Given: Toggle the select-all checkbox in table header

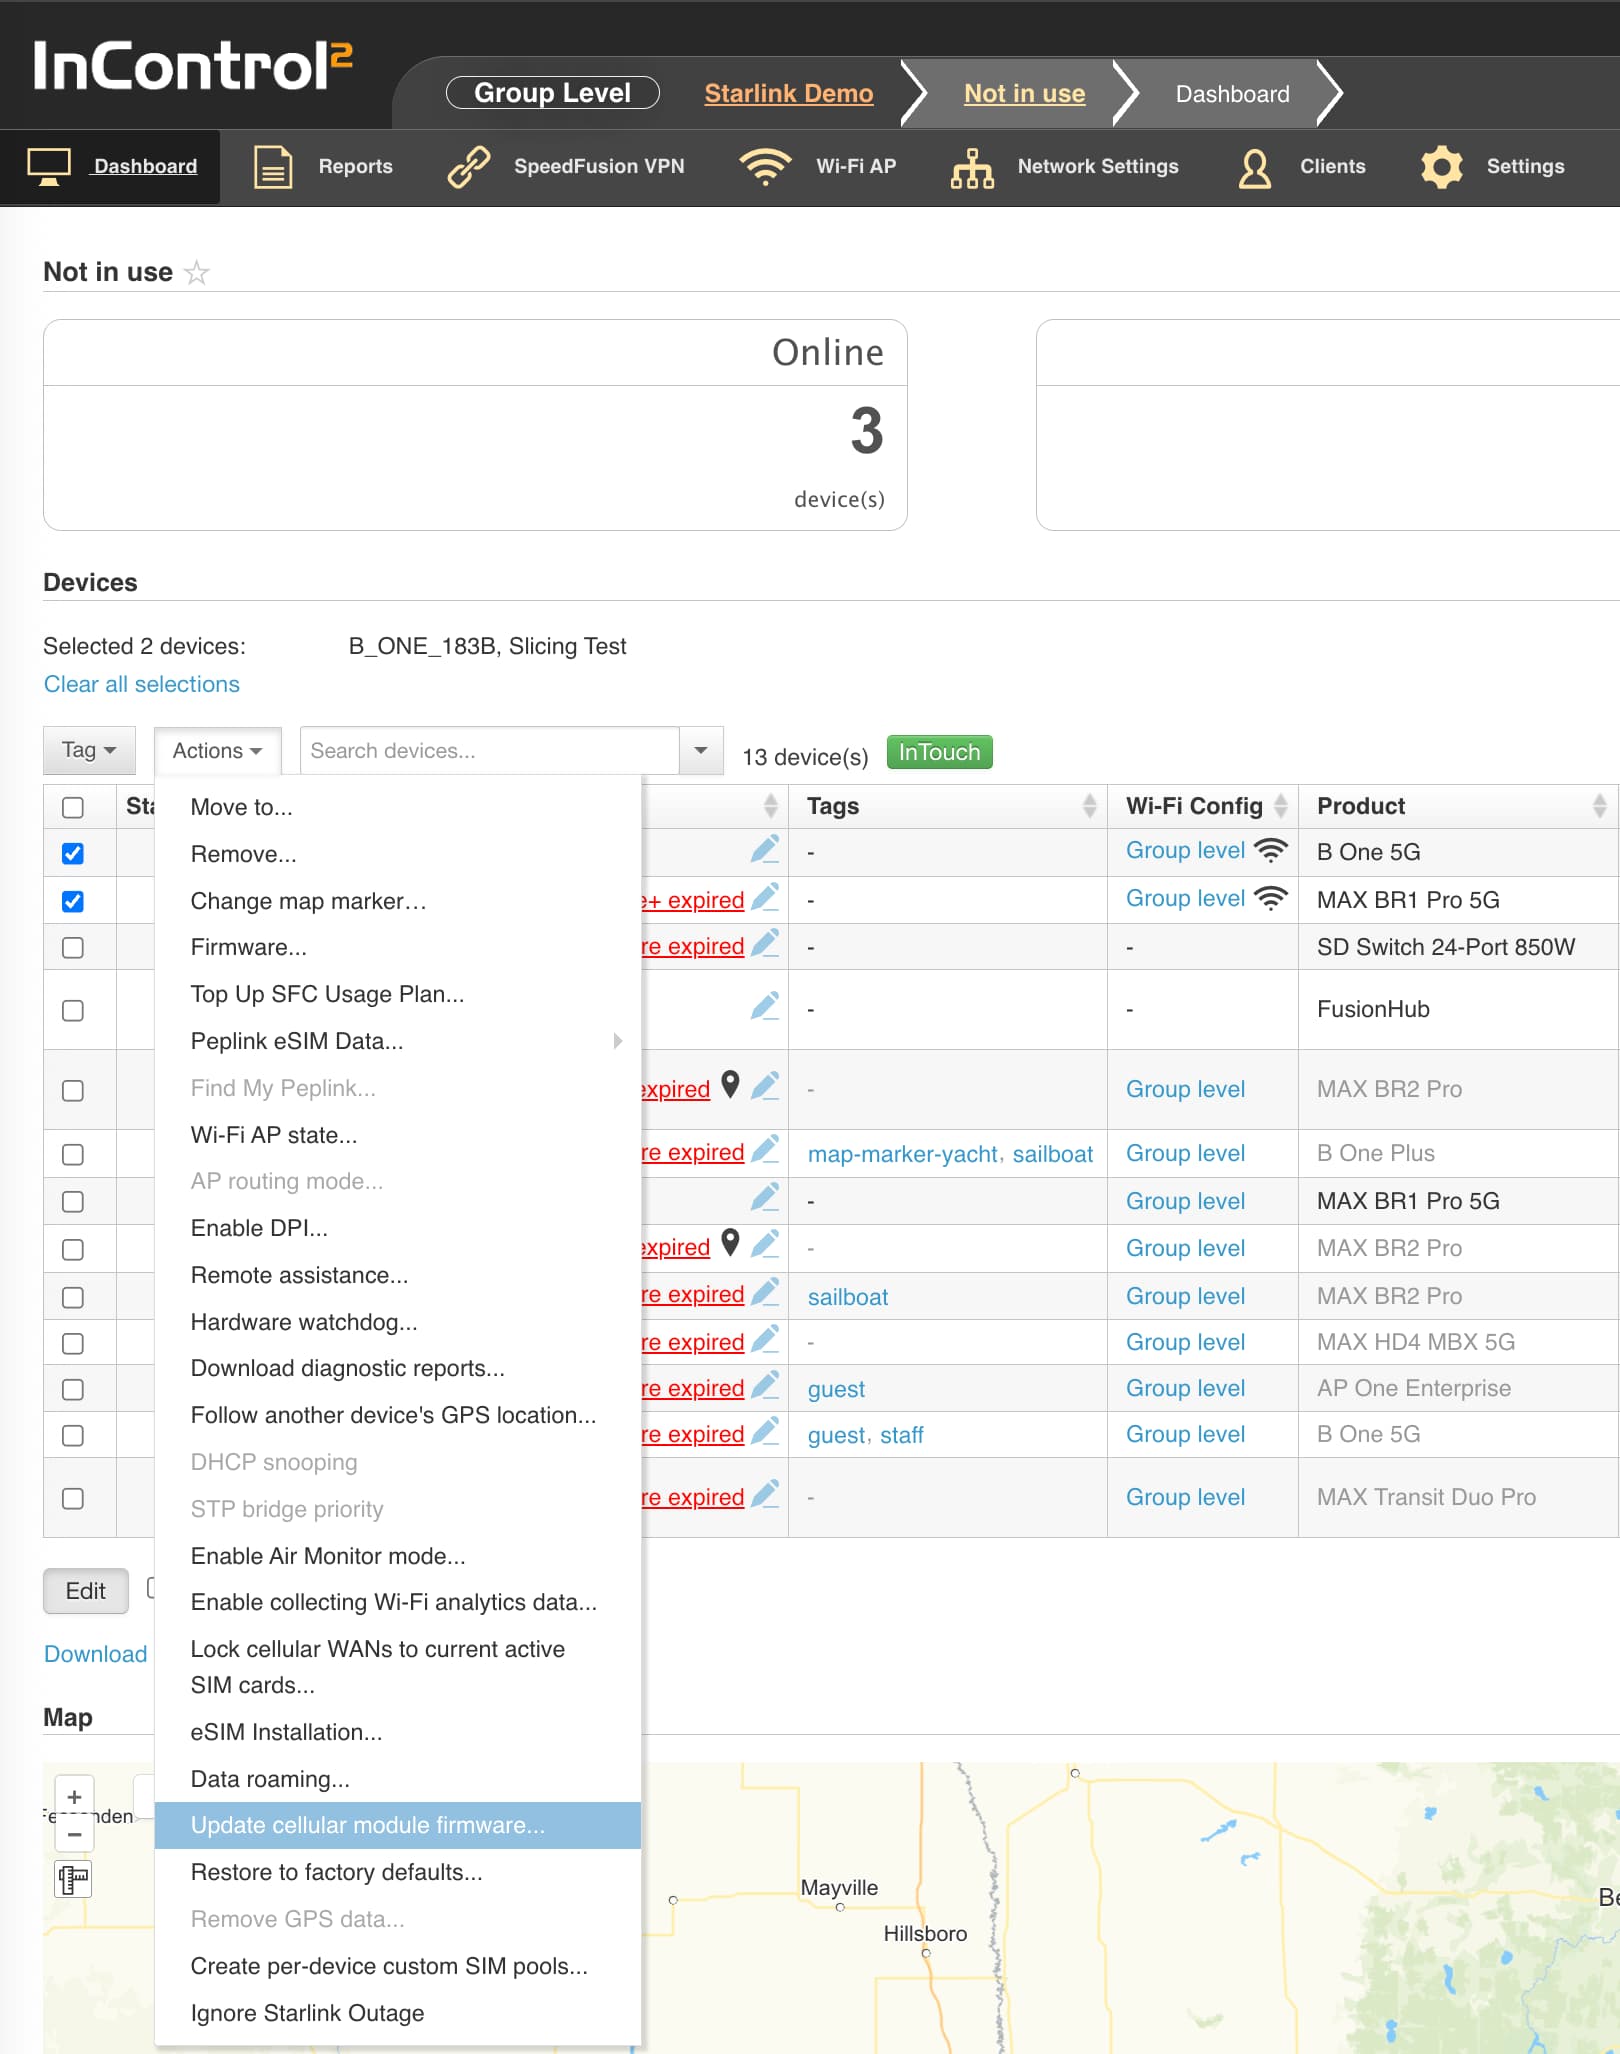Looking at the screenshot, I should [73, 807].
